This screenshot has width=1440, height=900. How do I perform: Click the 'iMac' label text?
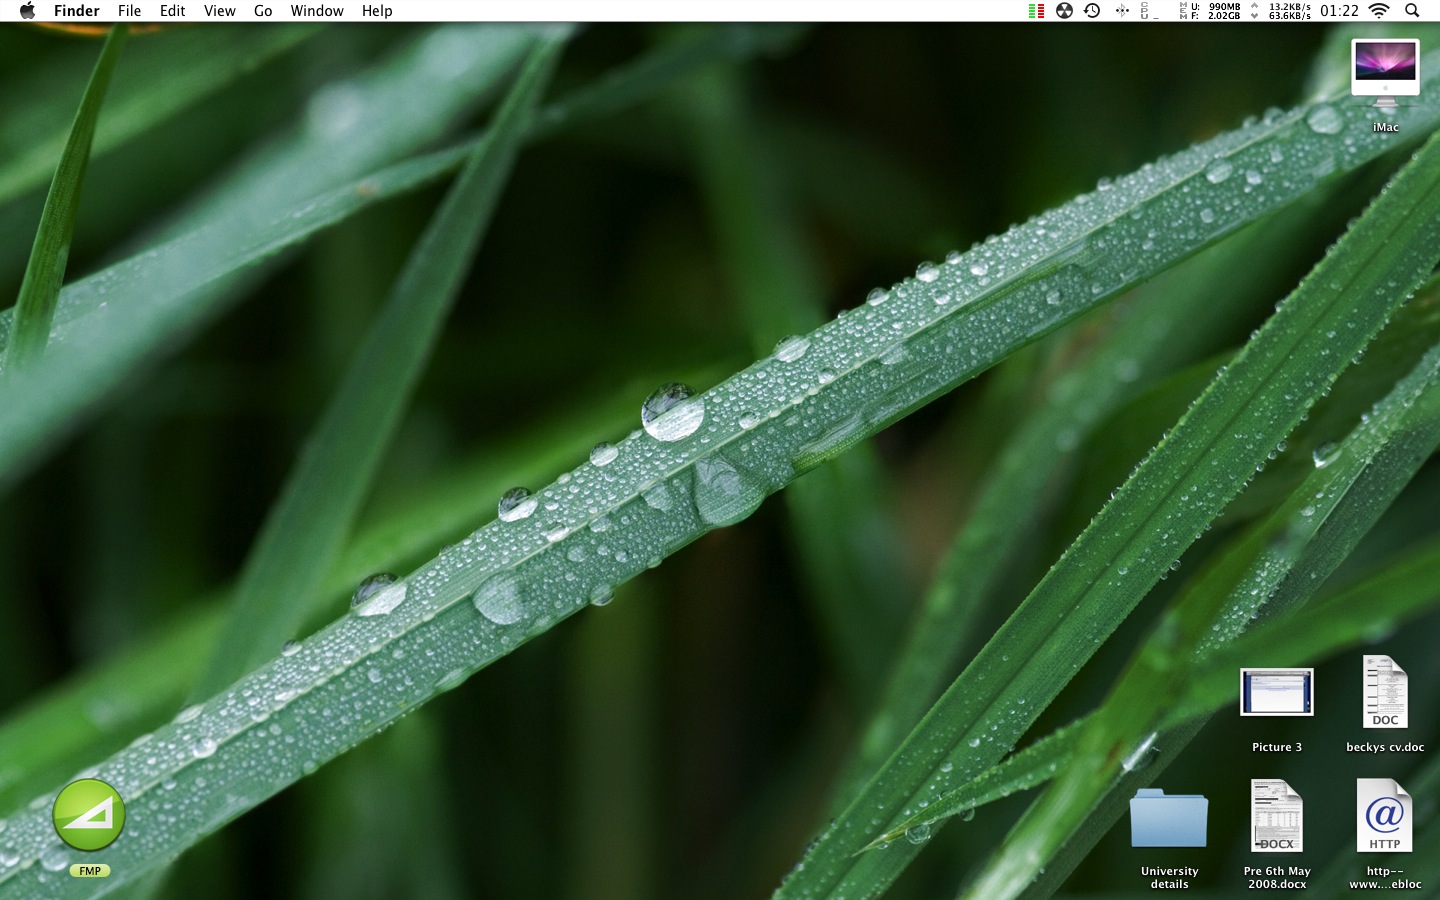[x=1385, y=127]
